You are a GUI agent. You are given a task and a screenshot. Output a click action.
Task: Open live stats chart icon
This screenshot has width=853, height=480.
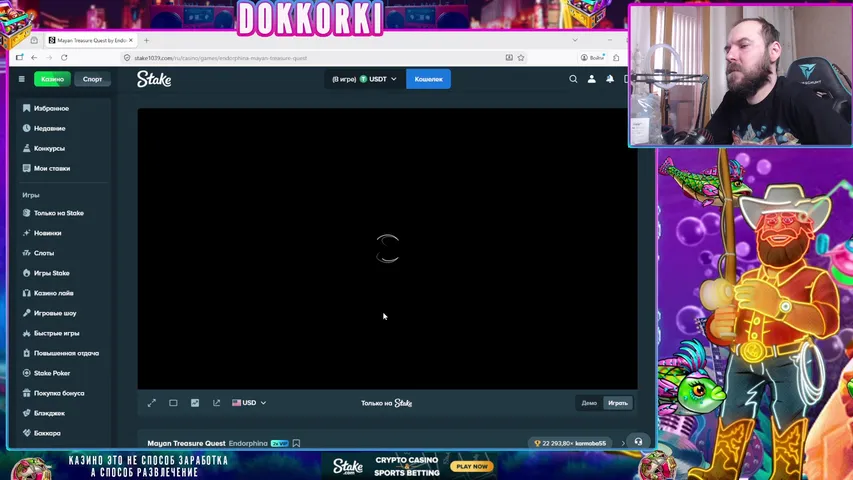[x=195, y=403]
